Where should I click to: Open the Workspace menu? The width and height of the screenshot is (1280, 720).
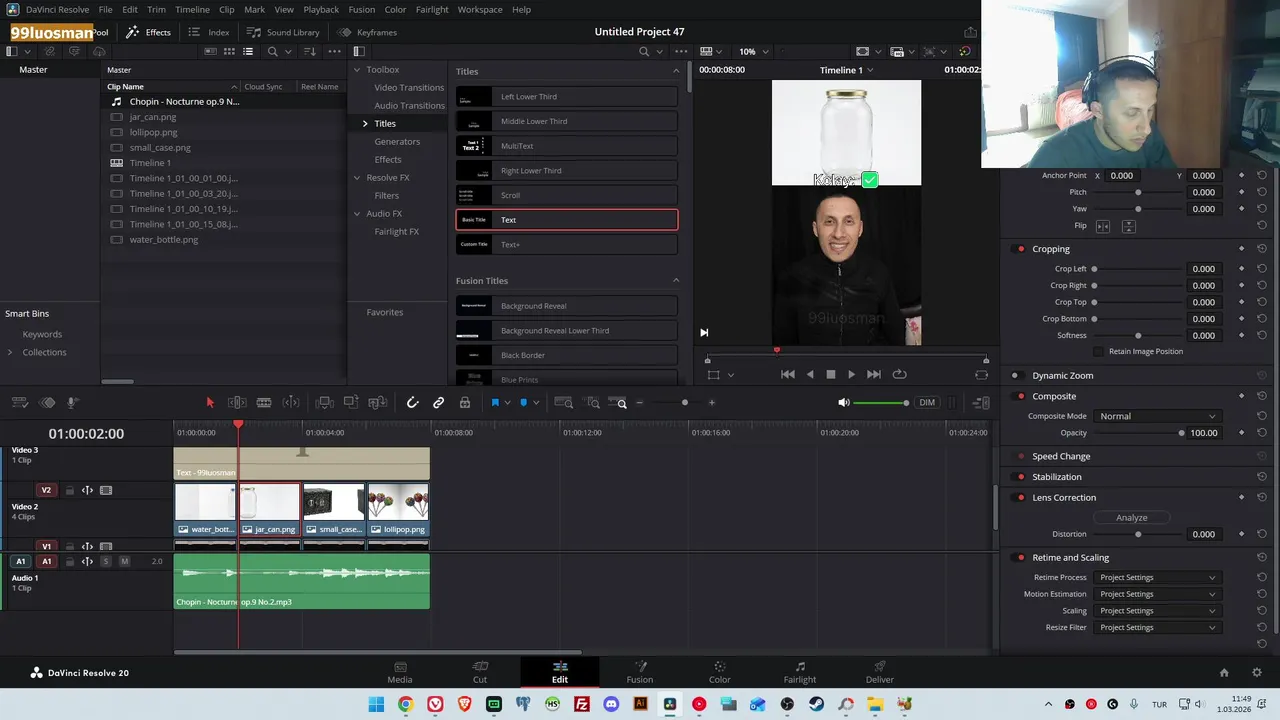480,9
